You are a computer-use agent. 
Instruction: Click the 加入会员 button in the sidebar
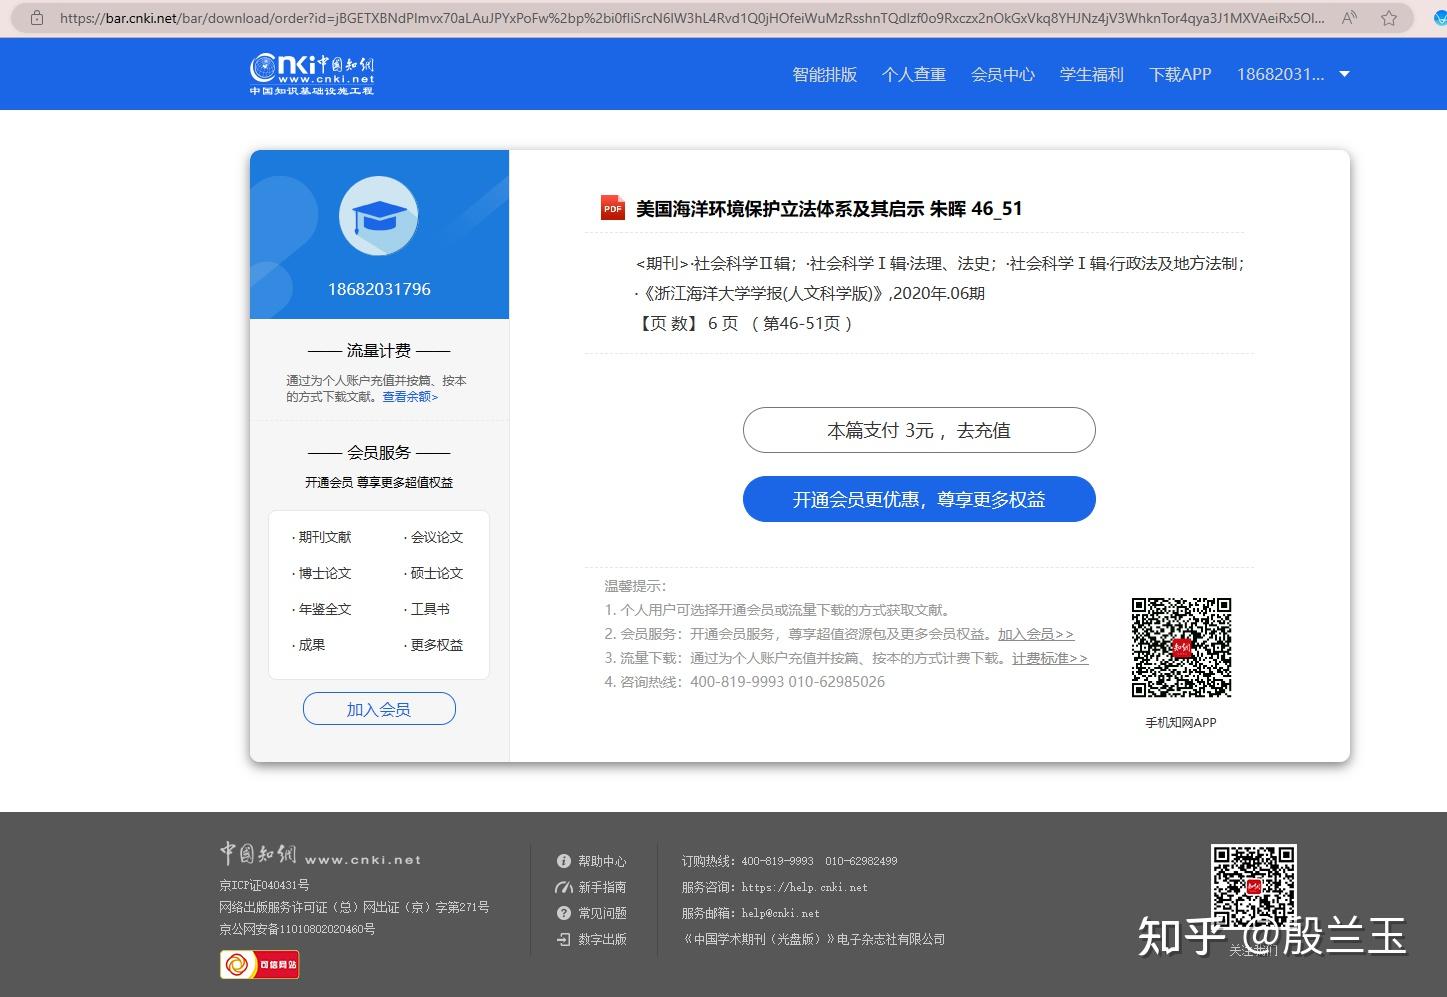click(x=379, y=709)
